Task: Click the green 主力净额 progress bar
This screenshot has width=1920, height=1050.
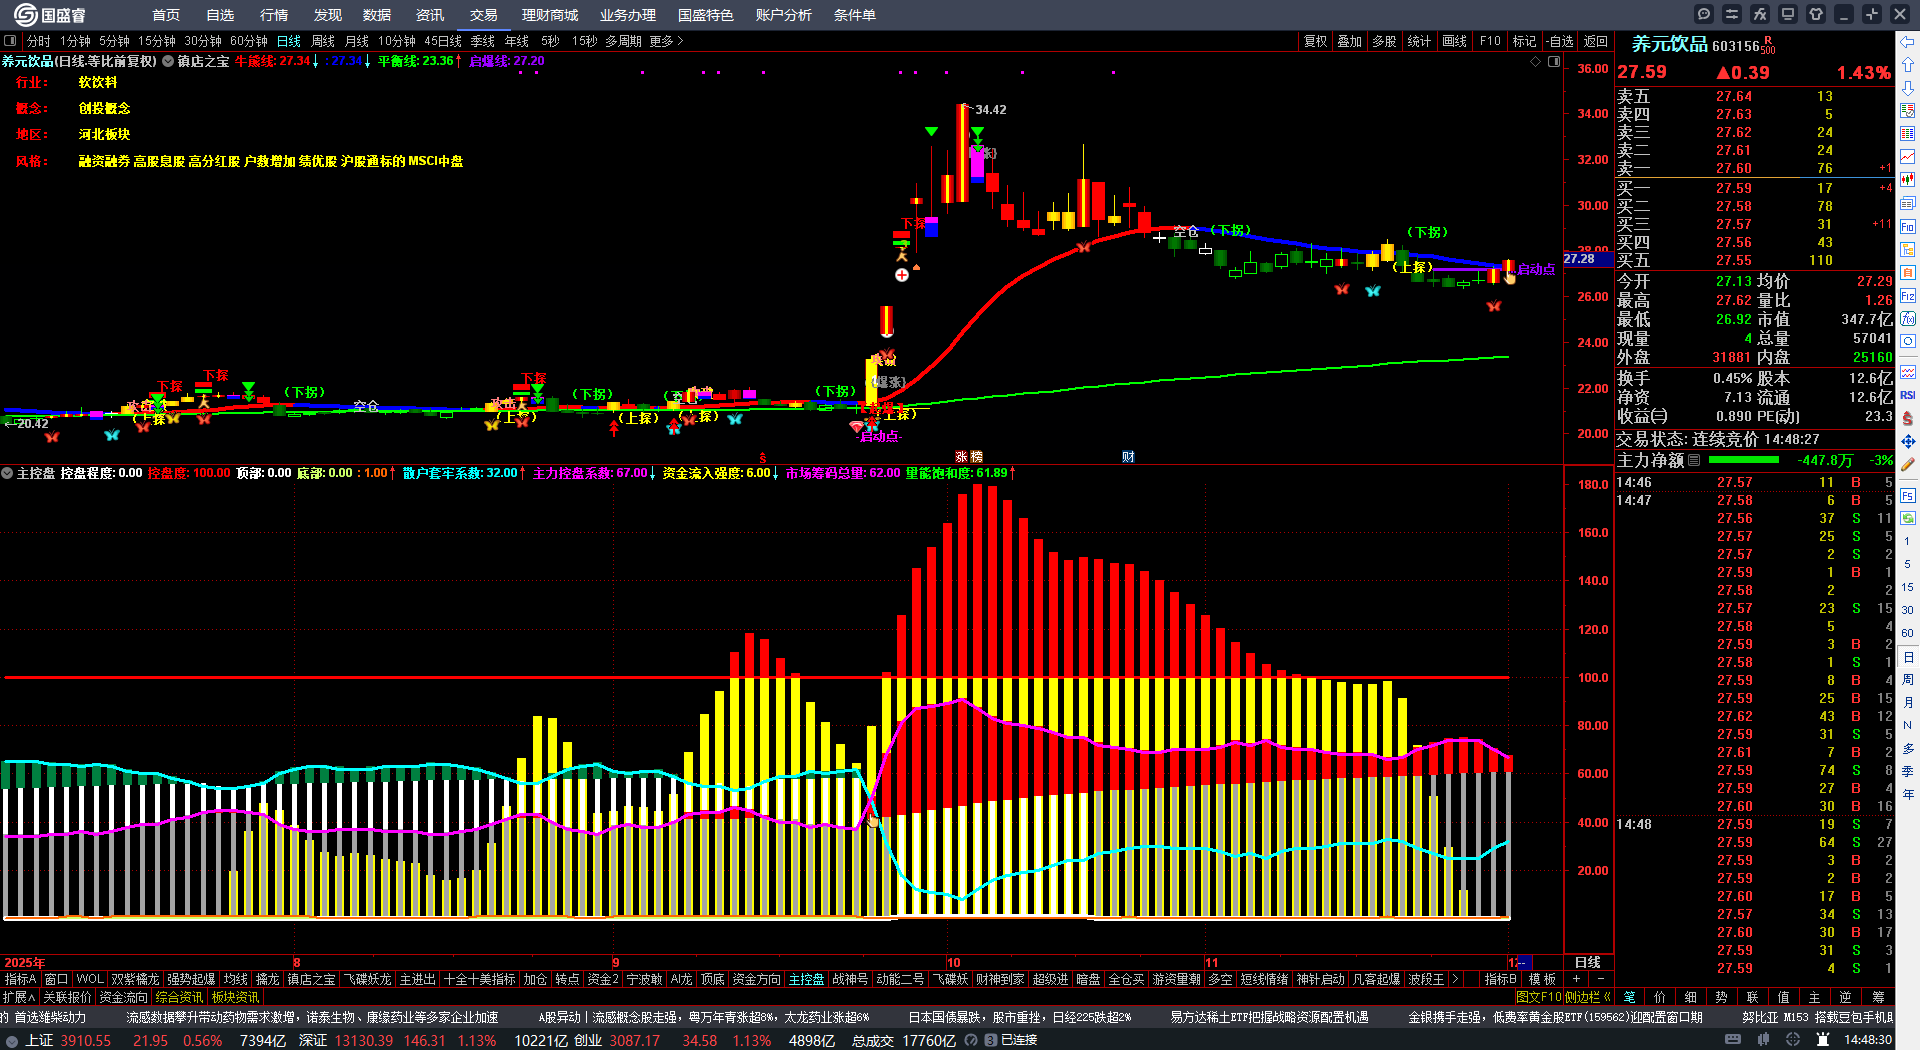Action: 1744,460
